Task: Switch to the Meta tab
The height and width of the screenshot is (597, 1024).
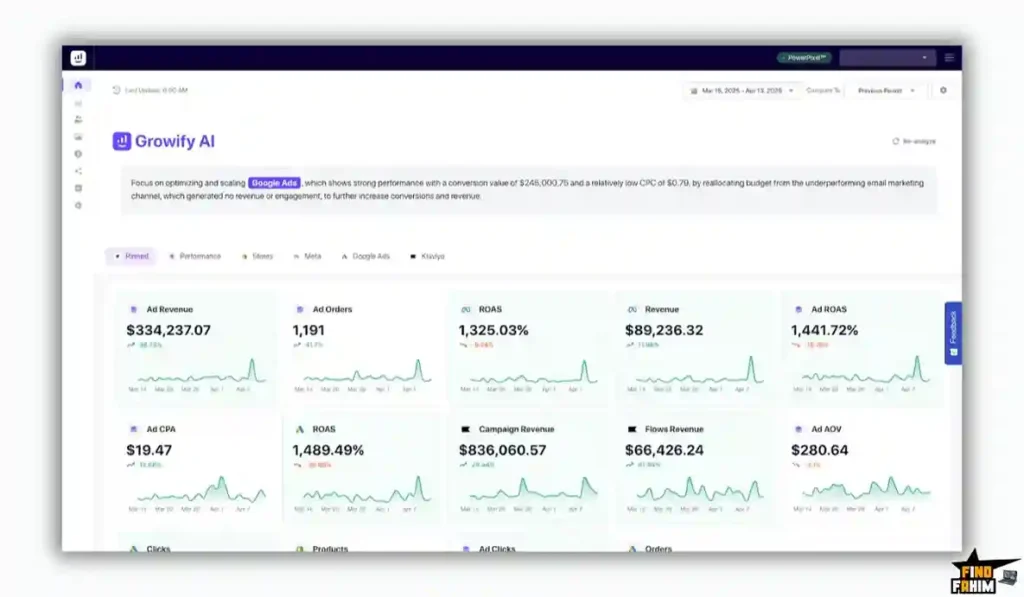Action: pyautogui.click(x=312, y=255)
